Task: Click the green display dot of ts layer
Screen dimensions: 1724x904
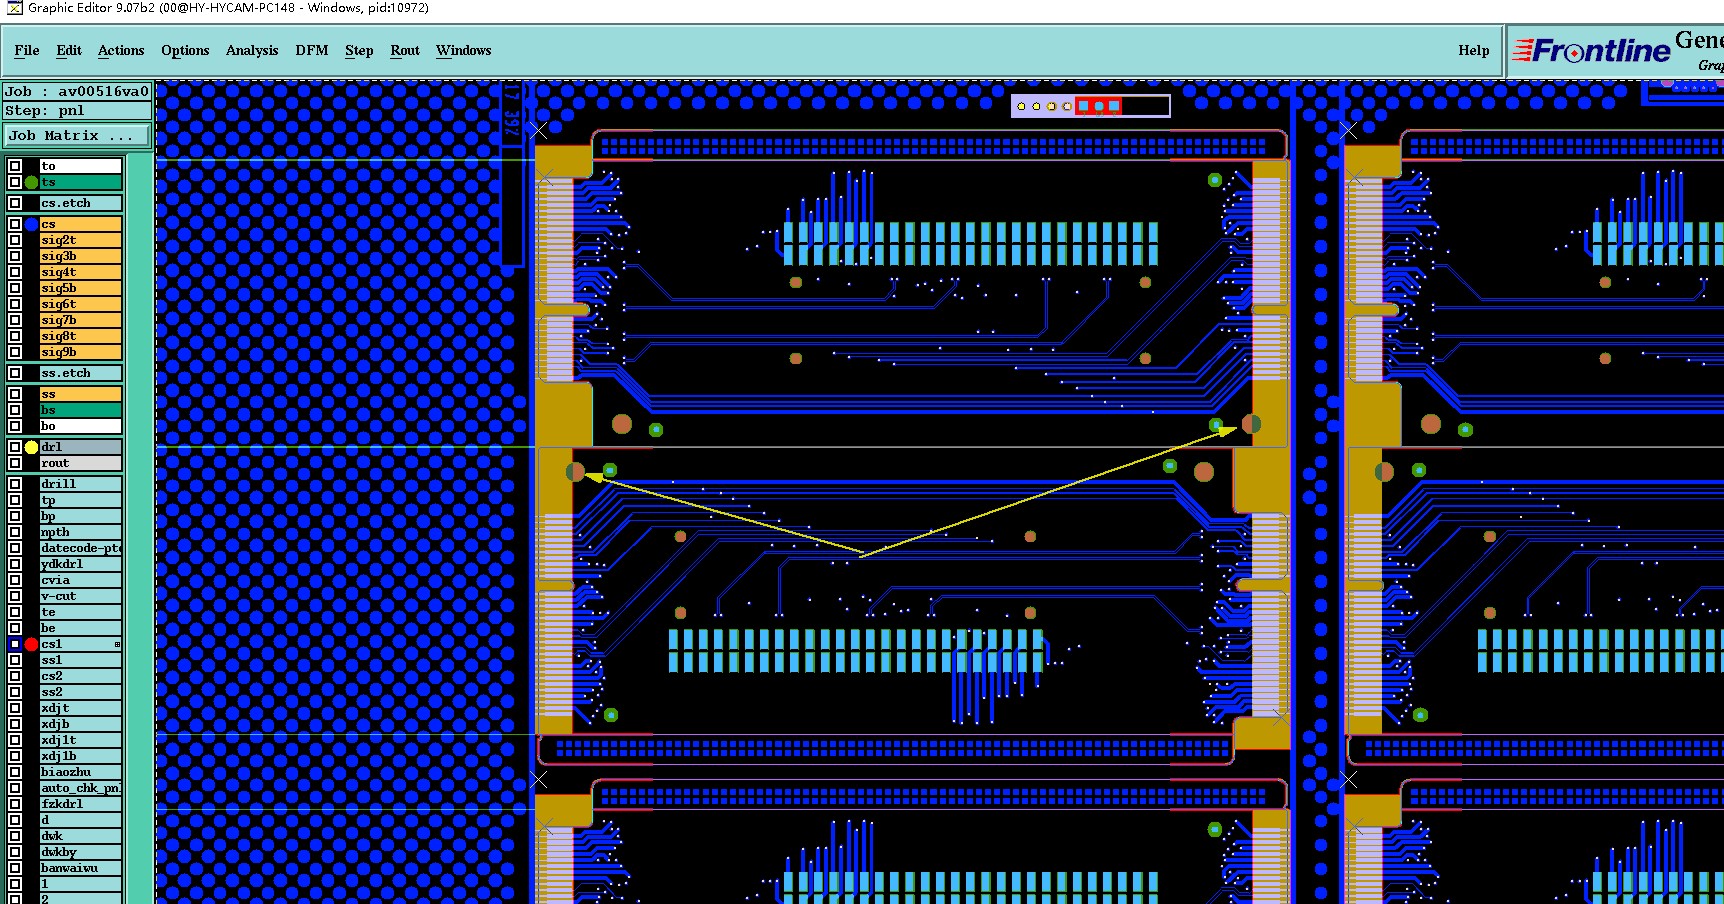Action: [32, 182]
